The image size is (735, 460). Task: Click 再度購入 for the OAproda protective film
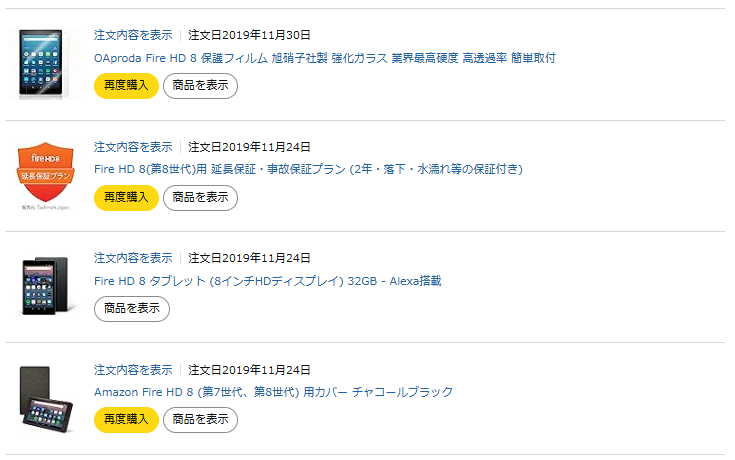126,86
